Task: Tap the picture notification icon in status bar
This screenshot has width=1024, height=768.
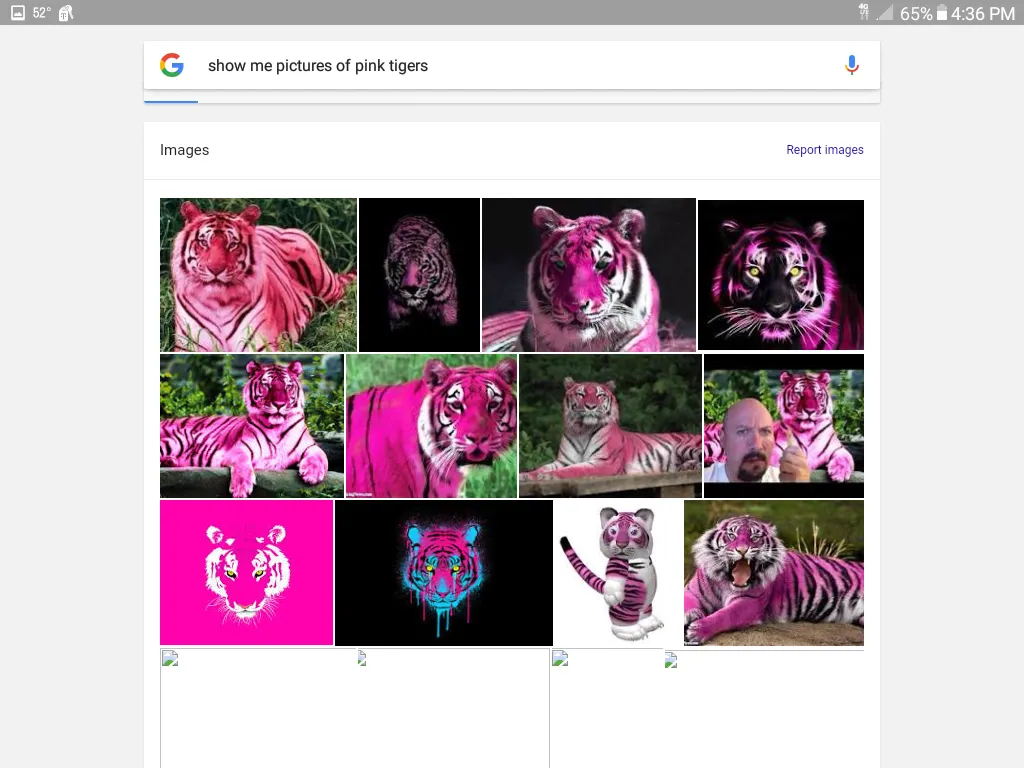Action: click(x=17, y=13)
